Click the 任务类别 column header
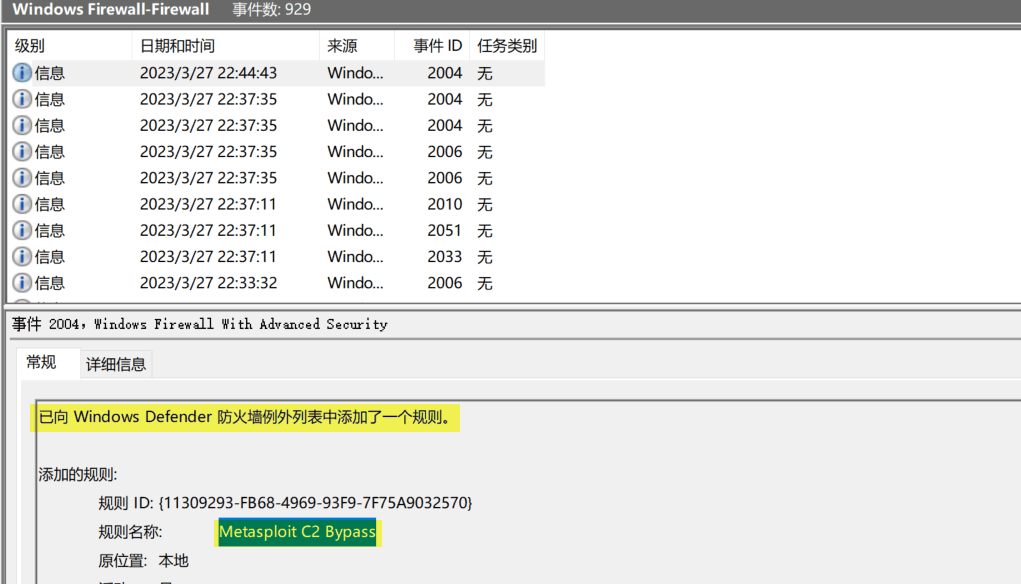The image size is (1021, 584). (507, 46)
